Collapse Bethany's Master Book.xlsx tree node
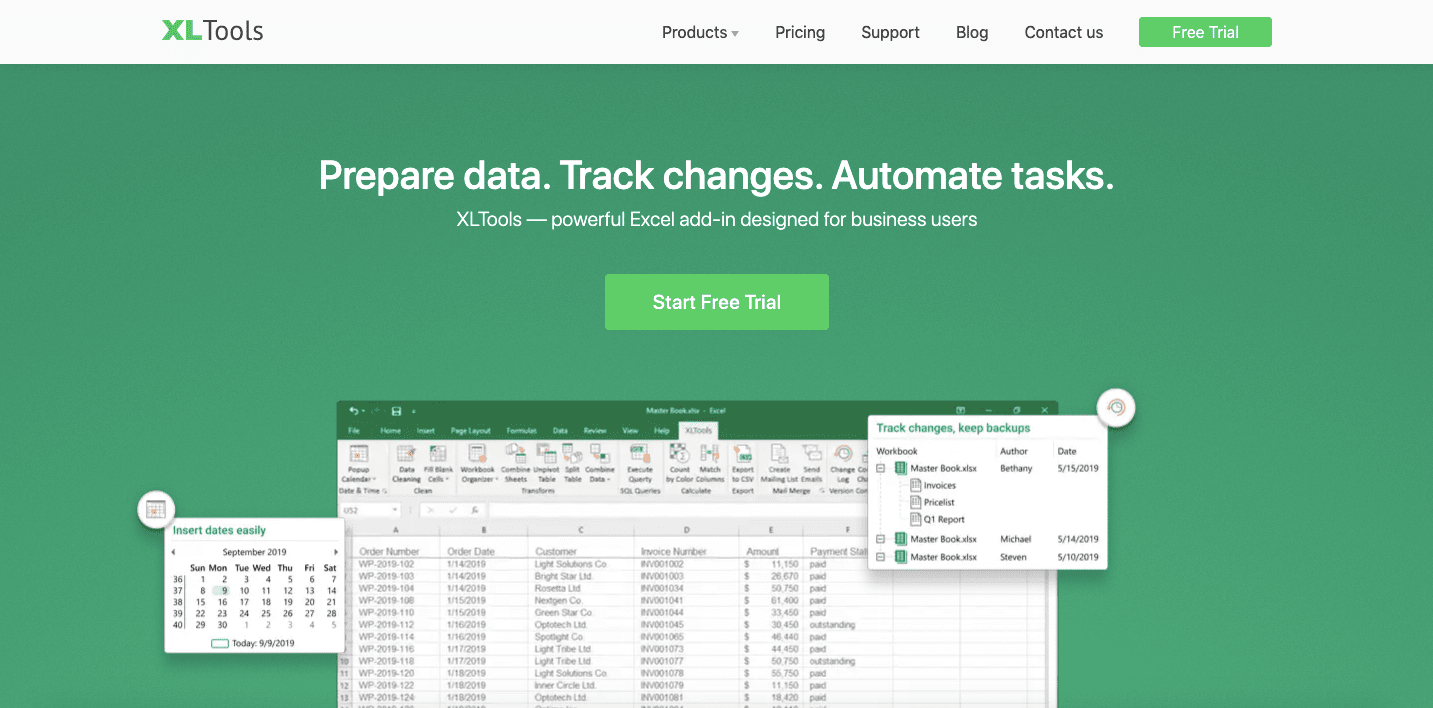 (x=881, y=468)
